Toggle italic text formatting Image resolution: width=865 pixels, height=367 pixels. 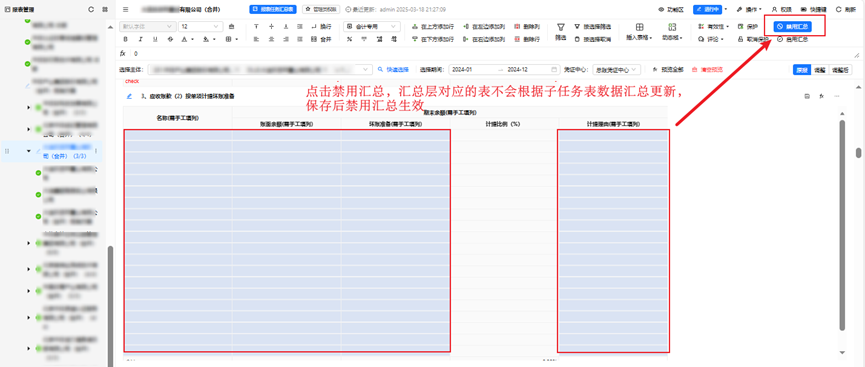tap(140, 39)
